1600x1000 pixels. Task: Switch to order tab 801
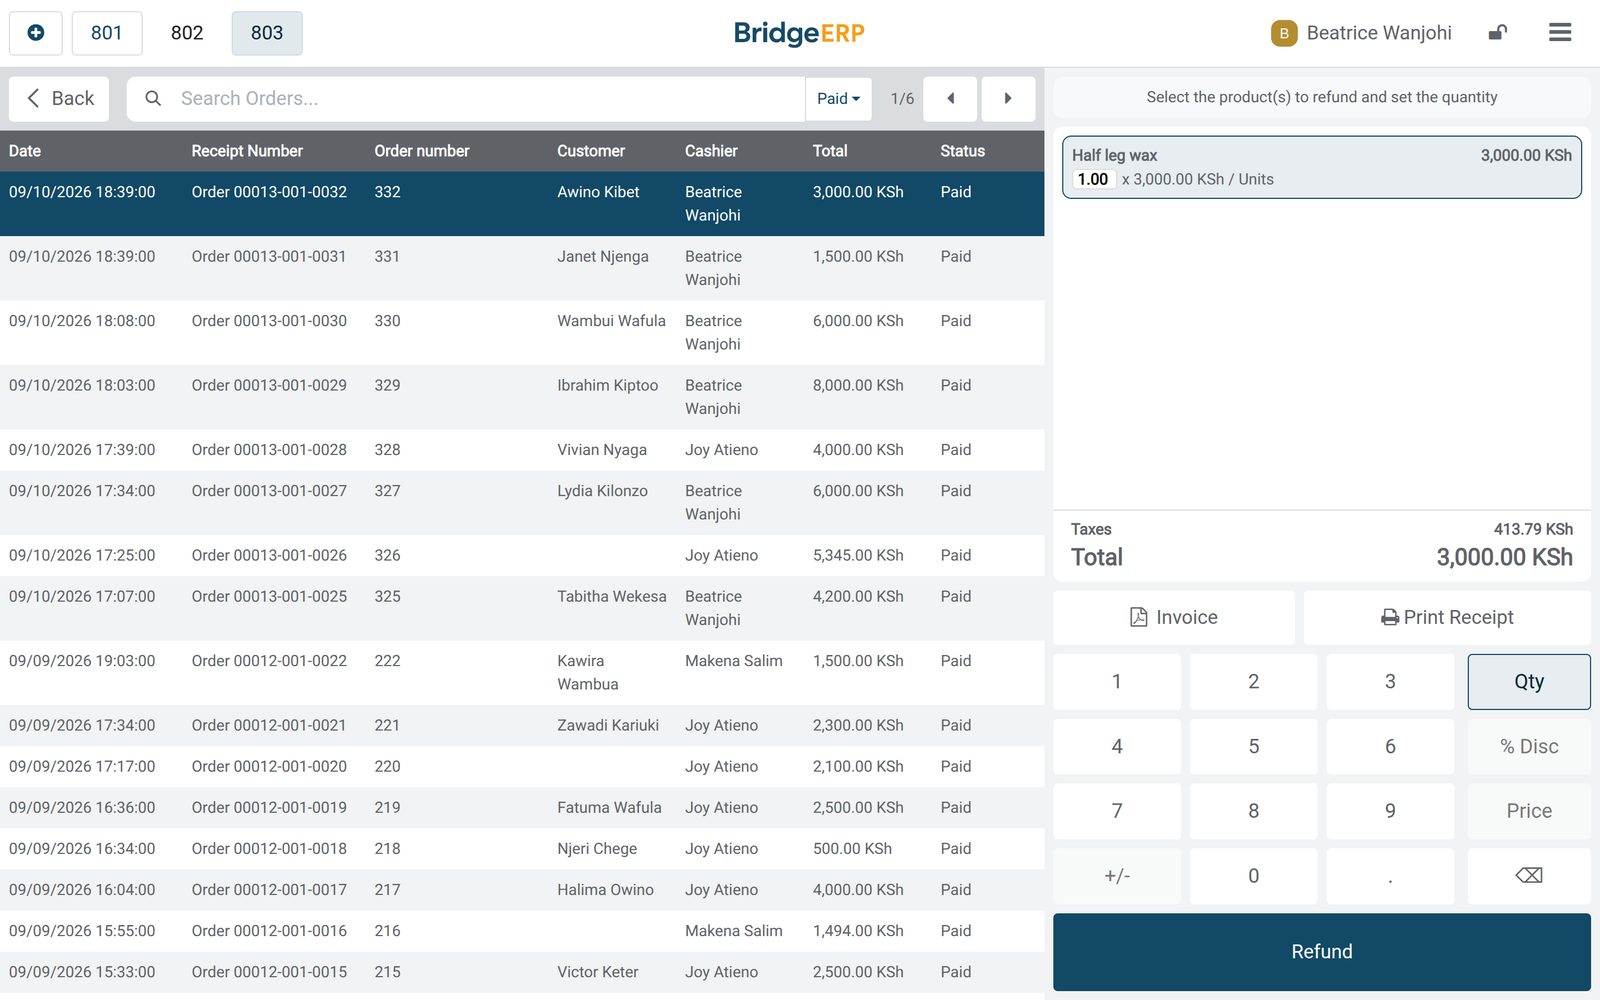coord(106,33)
